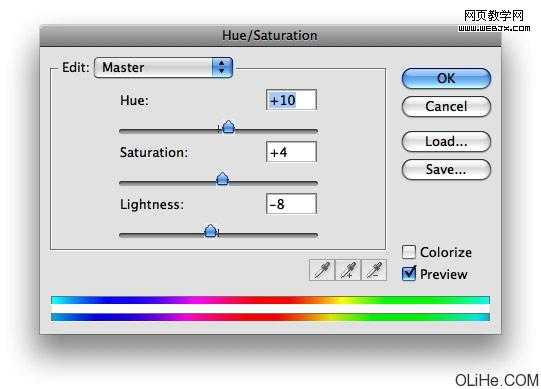
Task: Click the upper color spectrum bar
Action: tap(270, 300)
